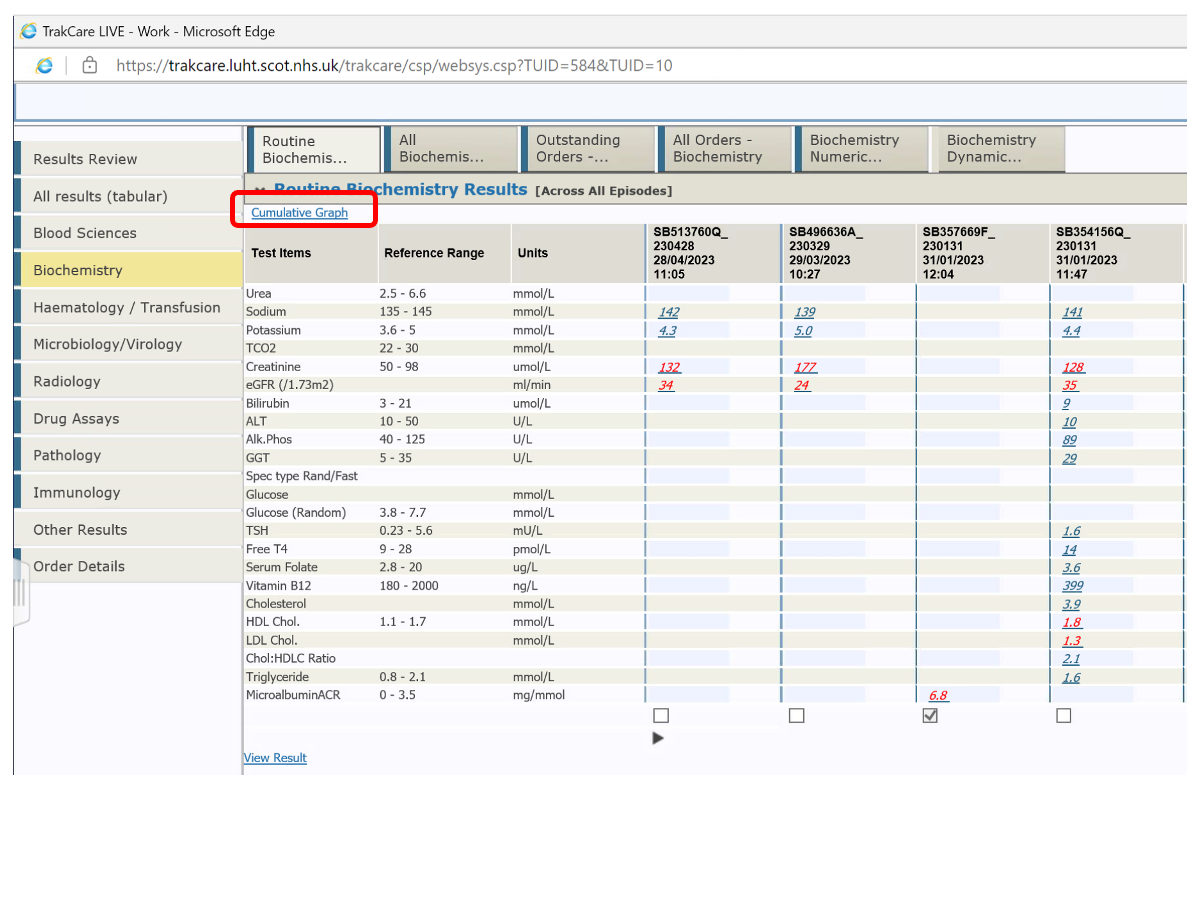Click the View Result link
The width and height of the screenshot is (1200, 900).
point(275,758)
